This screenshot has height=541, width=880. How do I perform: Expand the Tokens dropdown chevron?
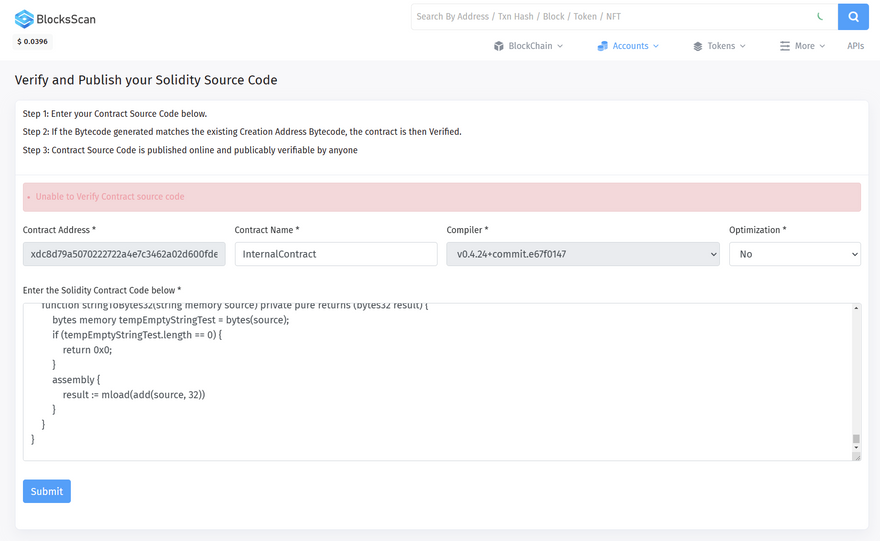pyautogui.click(x=742, y=46)
